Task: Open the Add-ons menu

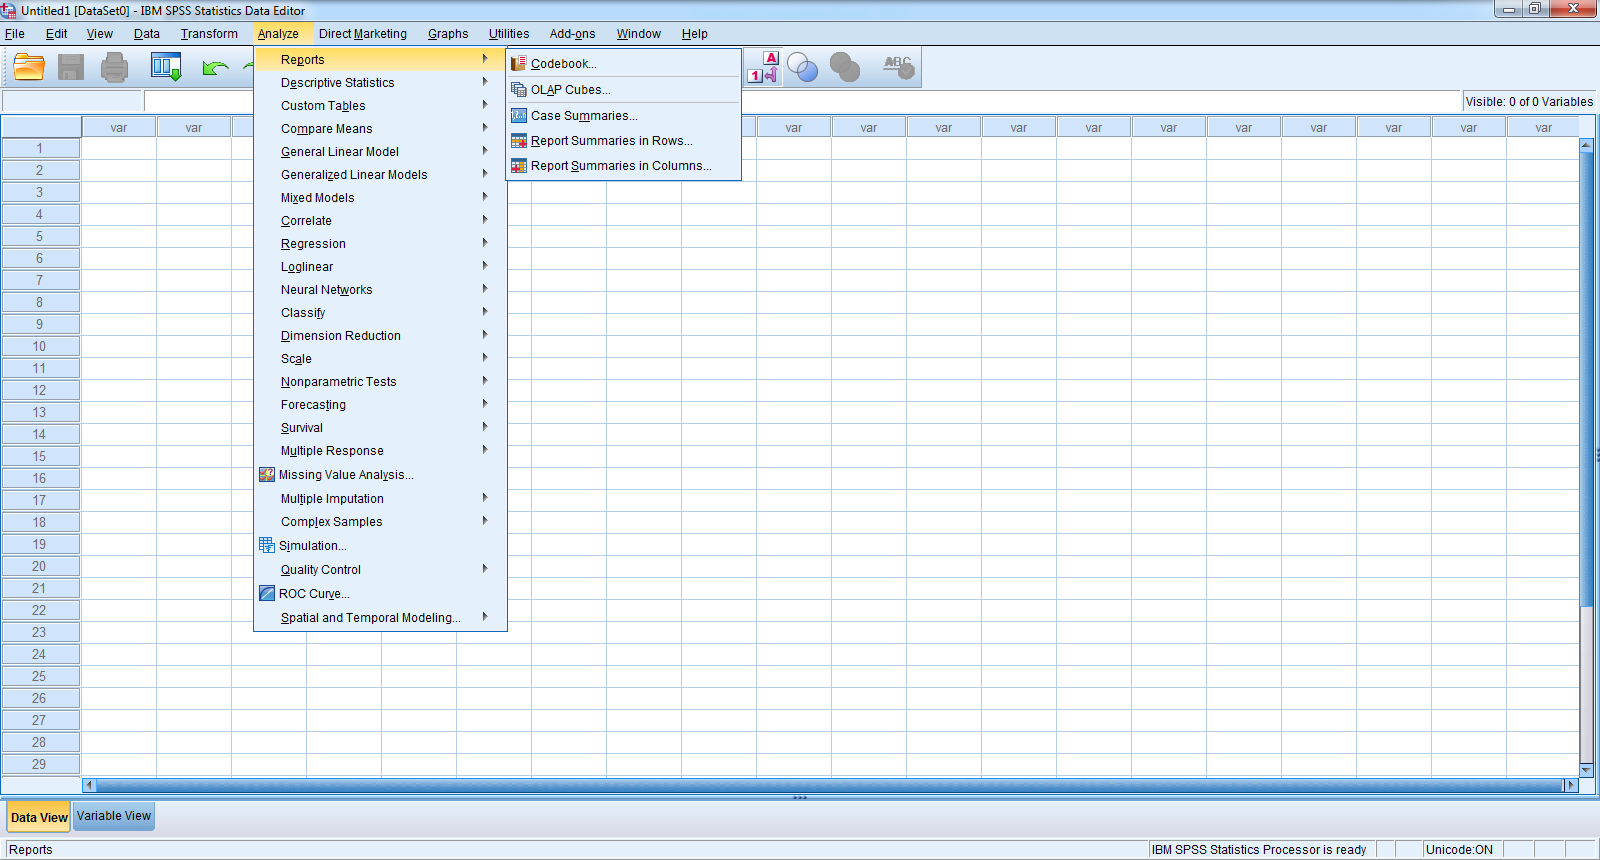Action: click(x=572, y=34)
